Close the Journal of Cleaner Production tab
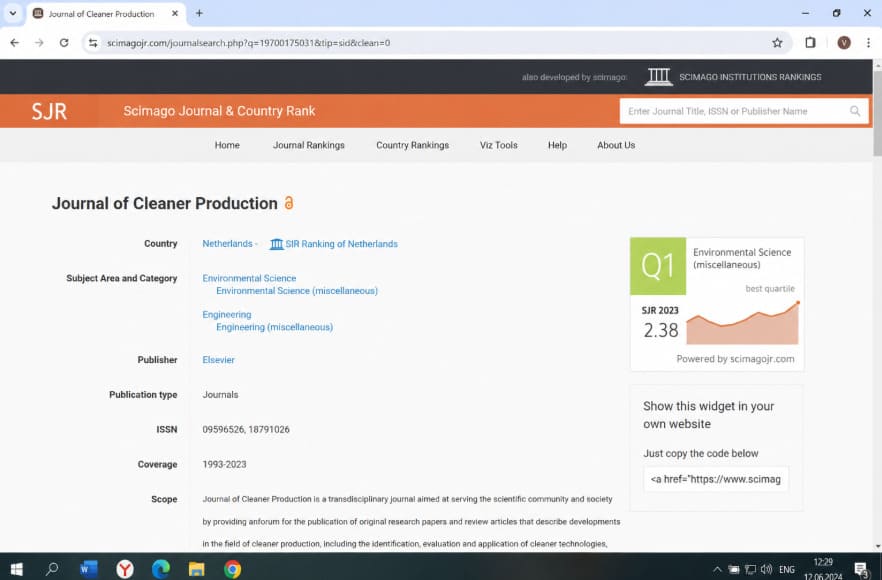The width and height of the screenshot is (882, 580). 175,14
